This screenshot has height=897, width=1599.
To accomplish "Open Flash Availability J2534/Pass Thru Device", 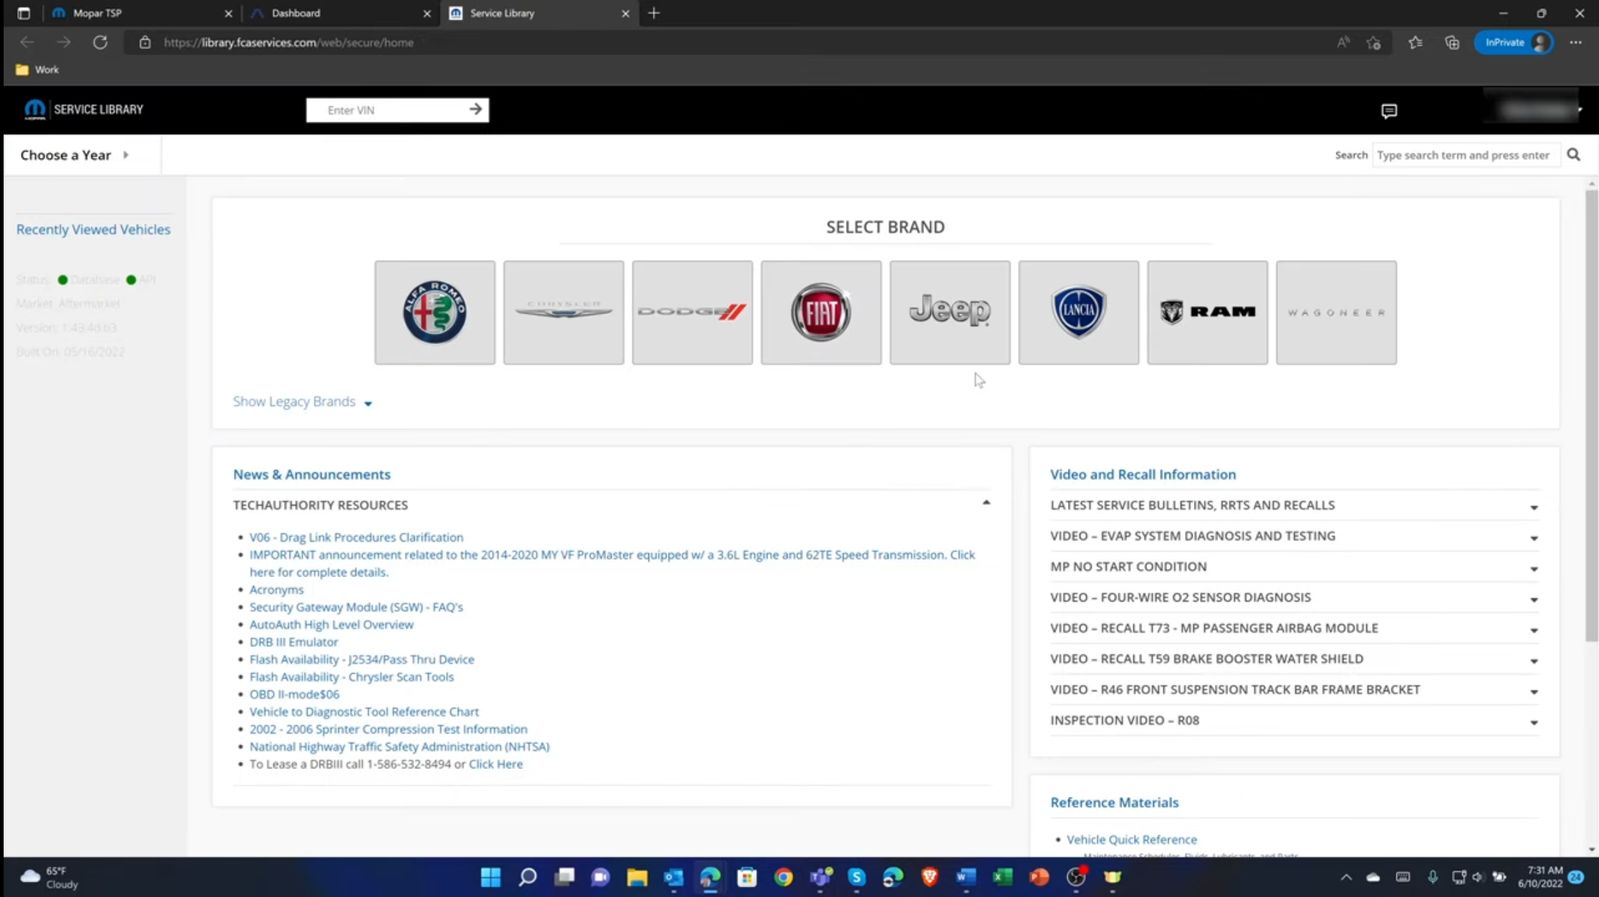I will point(362,660).
